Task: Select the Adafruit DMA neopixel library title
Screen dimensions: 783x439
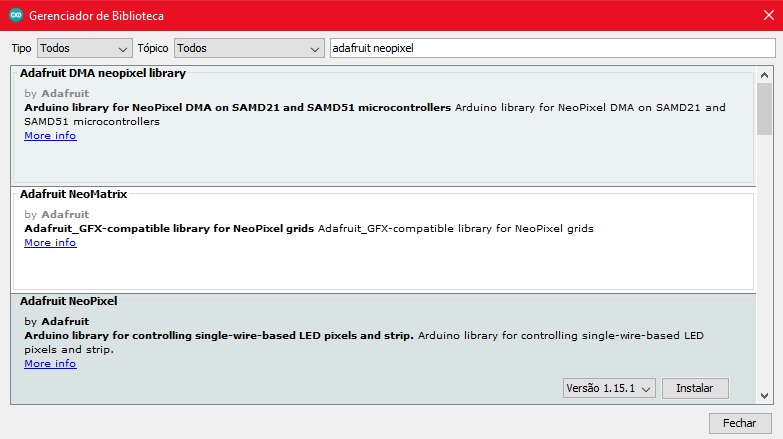Action: [x=103, y=74]
